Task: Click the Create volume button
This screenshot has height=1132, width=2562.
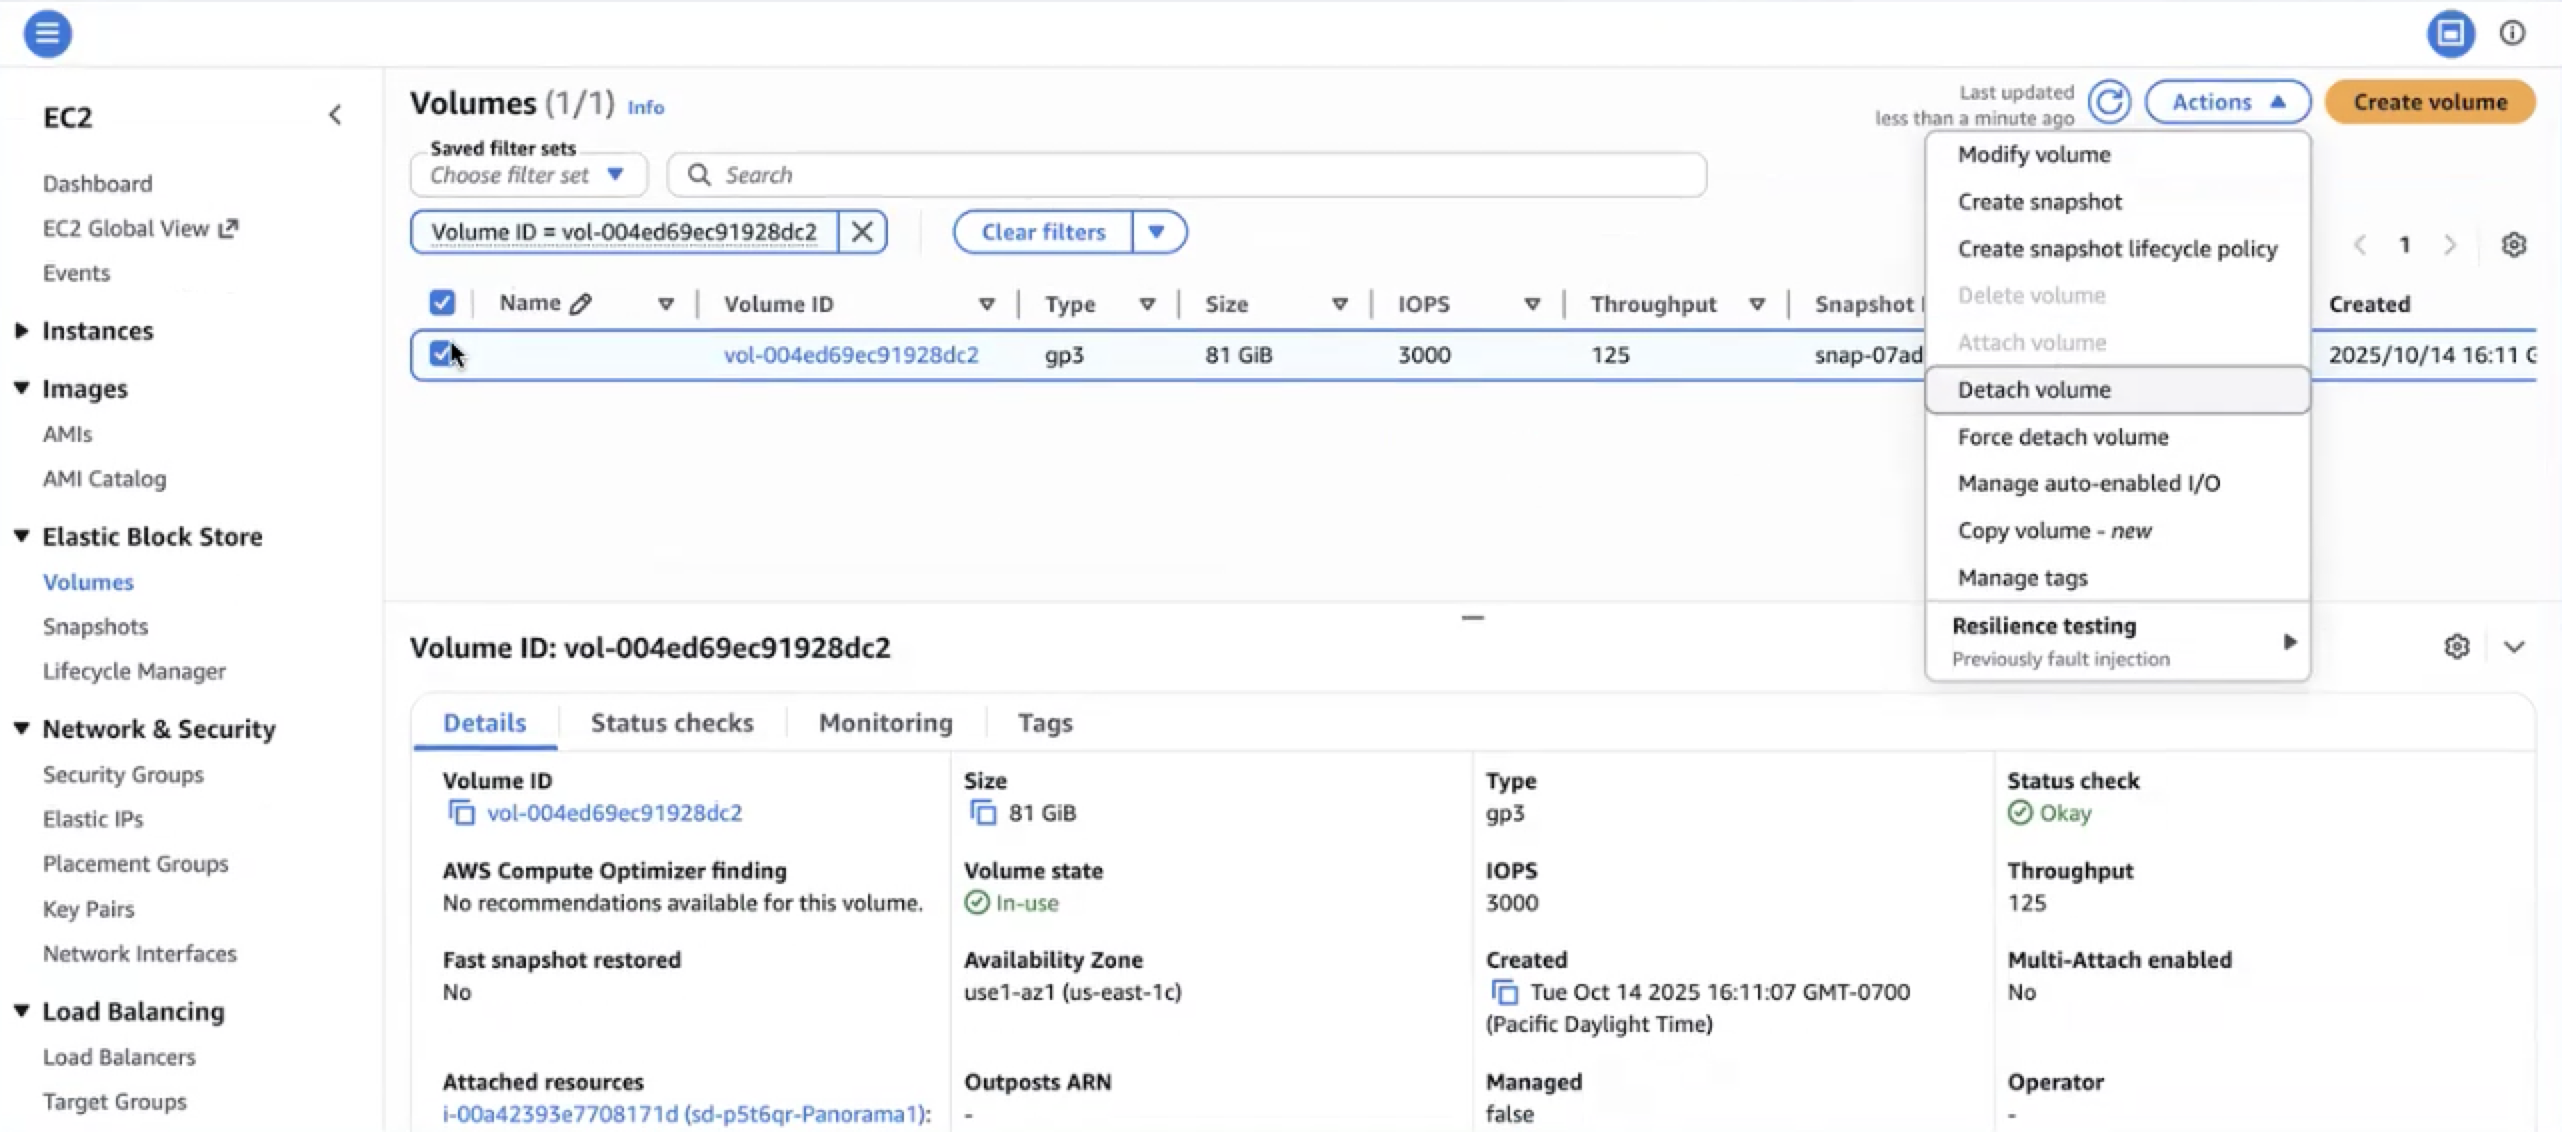Action: pos(2430,102)
